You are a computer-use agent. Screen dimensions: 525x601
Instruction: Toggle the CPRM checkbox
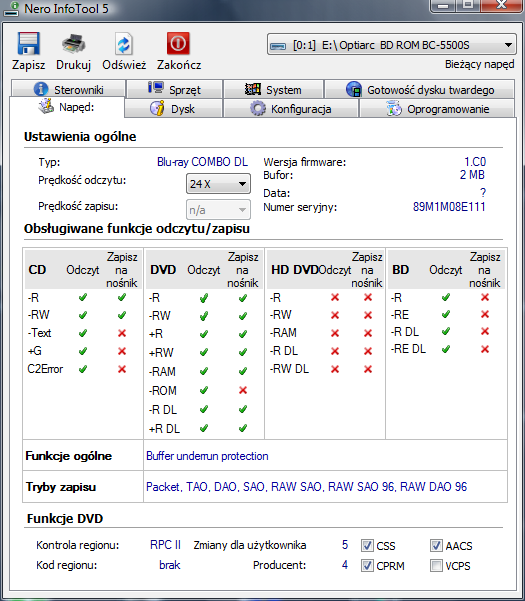point(367,565)
